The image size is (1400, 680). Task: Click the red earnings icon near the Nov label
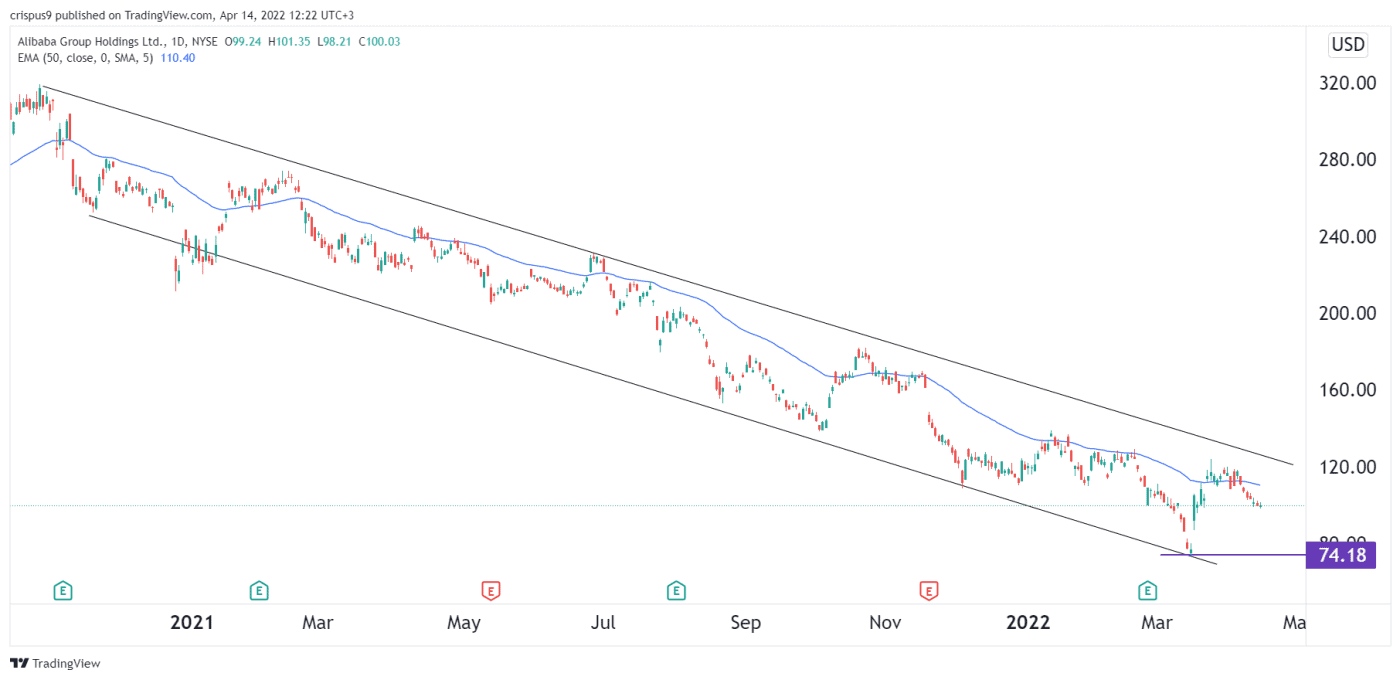(930, 591)
